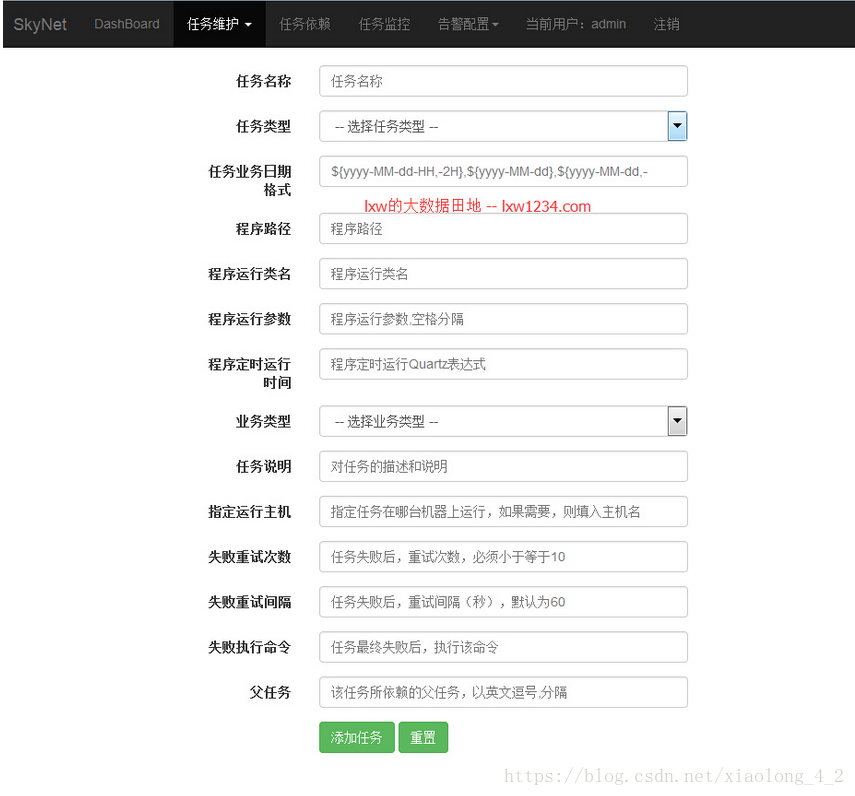Focus the 任务名称 input field
This screenshot has height=796, width=855.
(x=503, y=81)
